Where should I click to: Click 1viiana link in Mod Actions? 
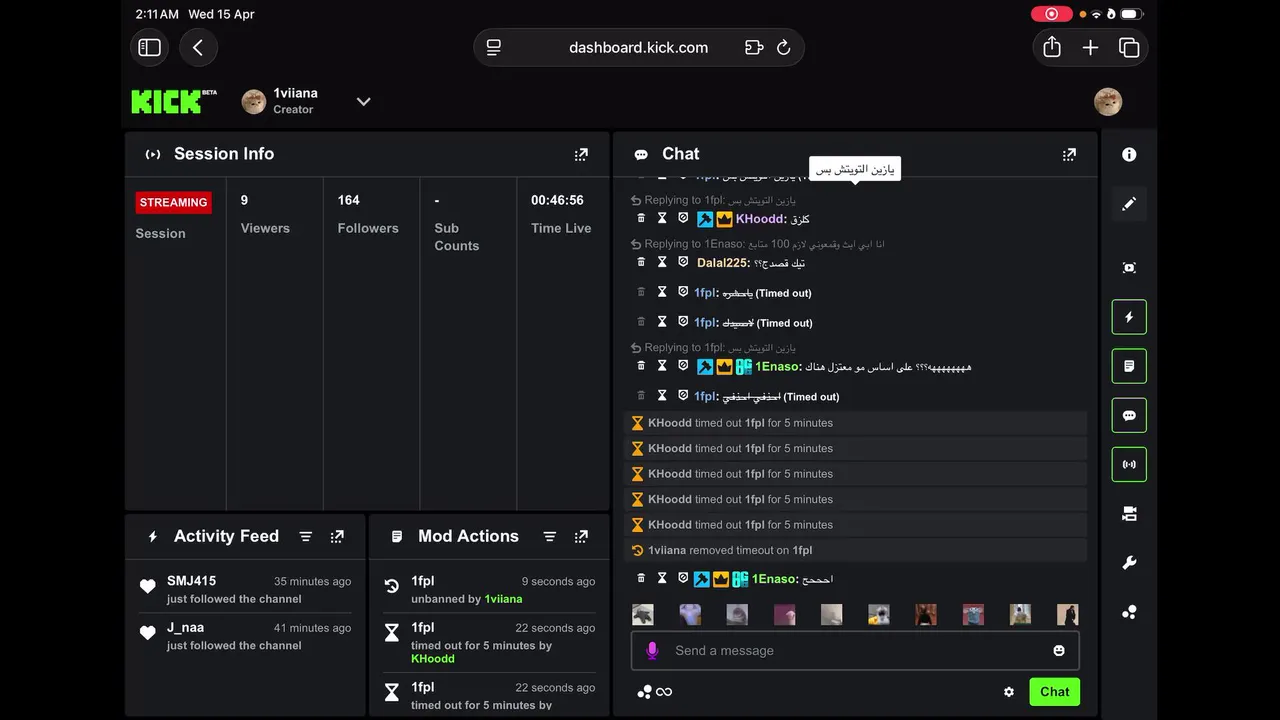[503, 599]
